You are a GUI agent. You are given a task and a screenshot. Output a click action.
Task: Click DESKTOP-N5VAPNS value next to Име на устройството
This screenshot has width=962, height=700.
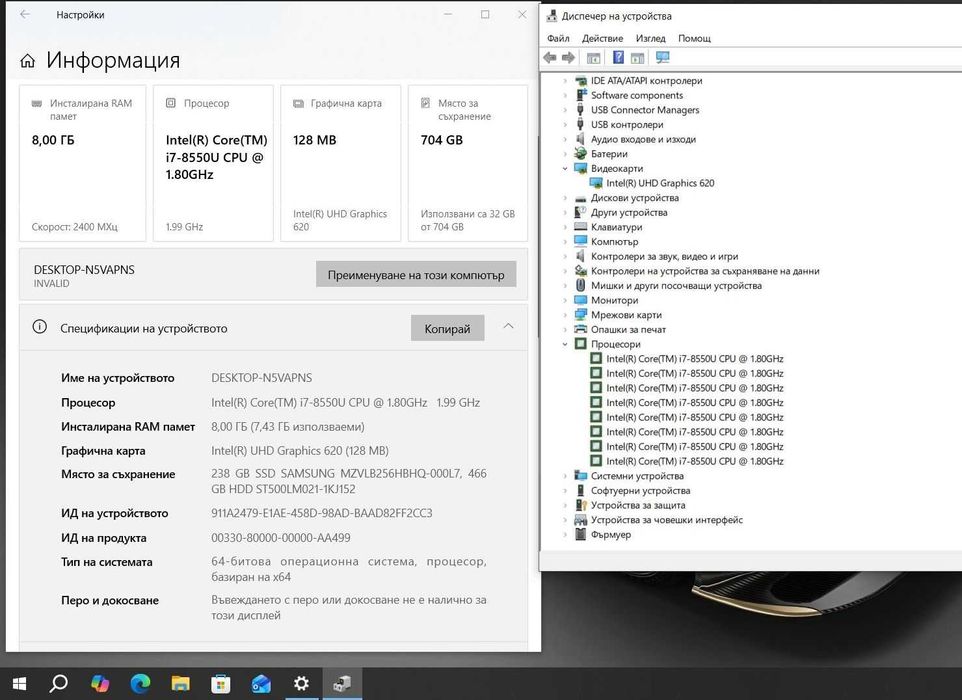pyautogui.click(x=261, y=378)
